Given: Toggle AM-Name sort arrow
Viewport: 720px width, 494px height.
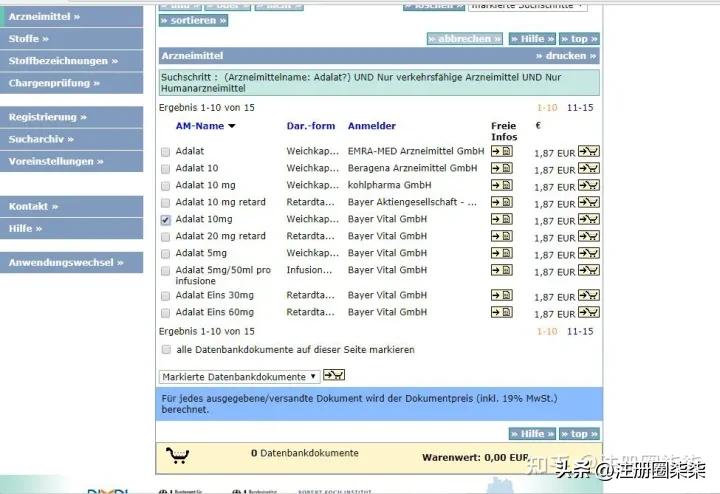Looking at the screenshot, I should [232, 126].
